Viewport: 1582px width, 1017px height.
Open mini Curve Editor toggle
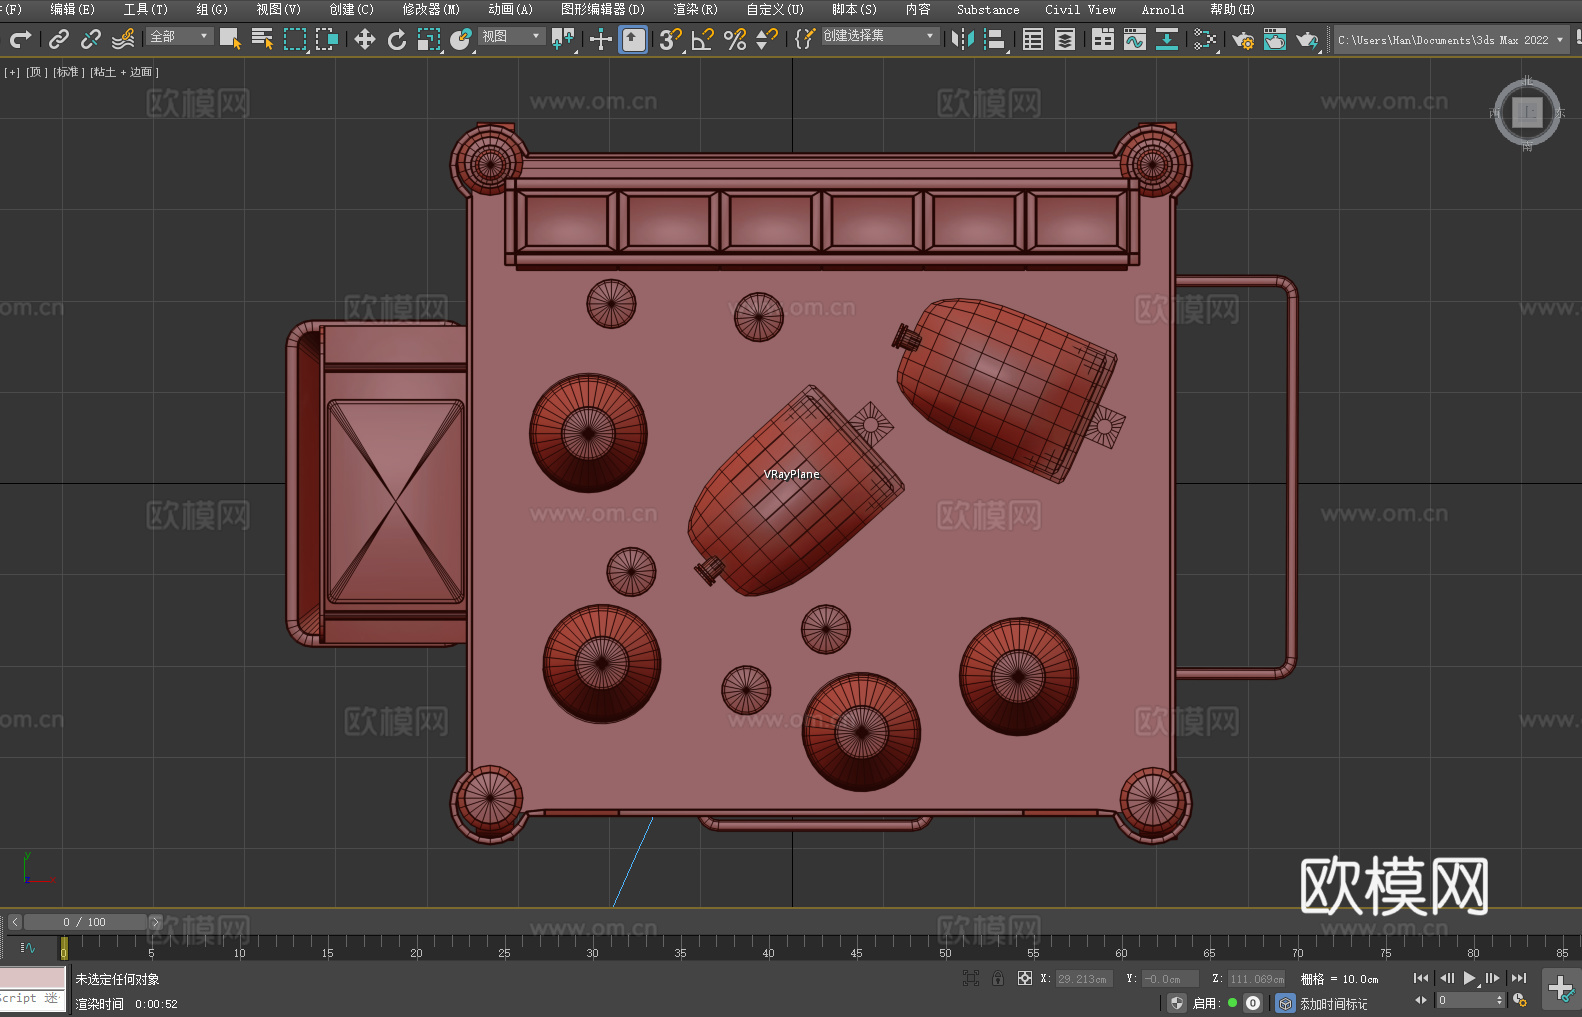[x=28, y=947]
